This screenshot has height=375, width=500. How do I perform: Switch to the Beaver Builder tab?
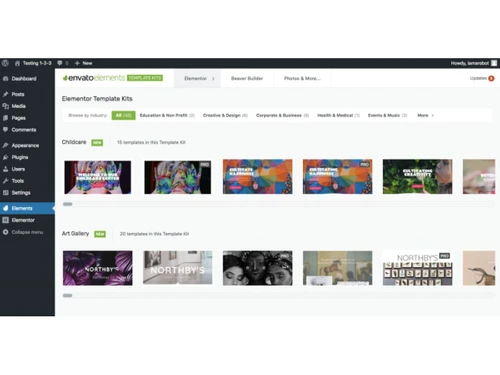coord(247,79)
